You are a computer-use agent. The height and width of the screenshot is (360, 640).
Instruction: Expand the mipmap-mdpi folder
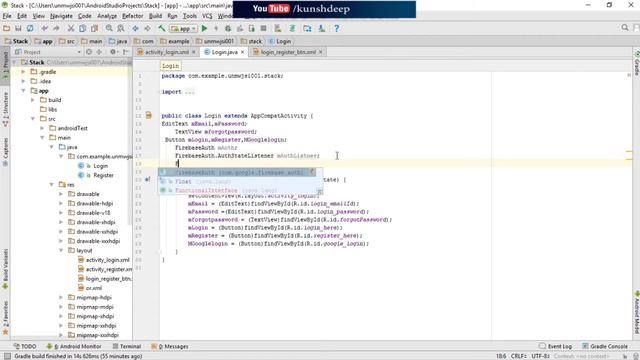pyautogui.click(x=61, y=307)
